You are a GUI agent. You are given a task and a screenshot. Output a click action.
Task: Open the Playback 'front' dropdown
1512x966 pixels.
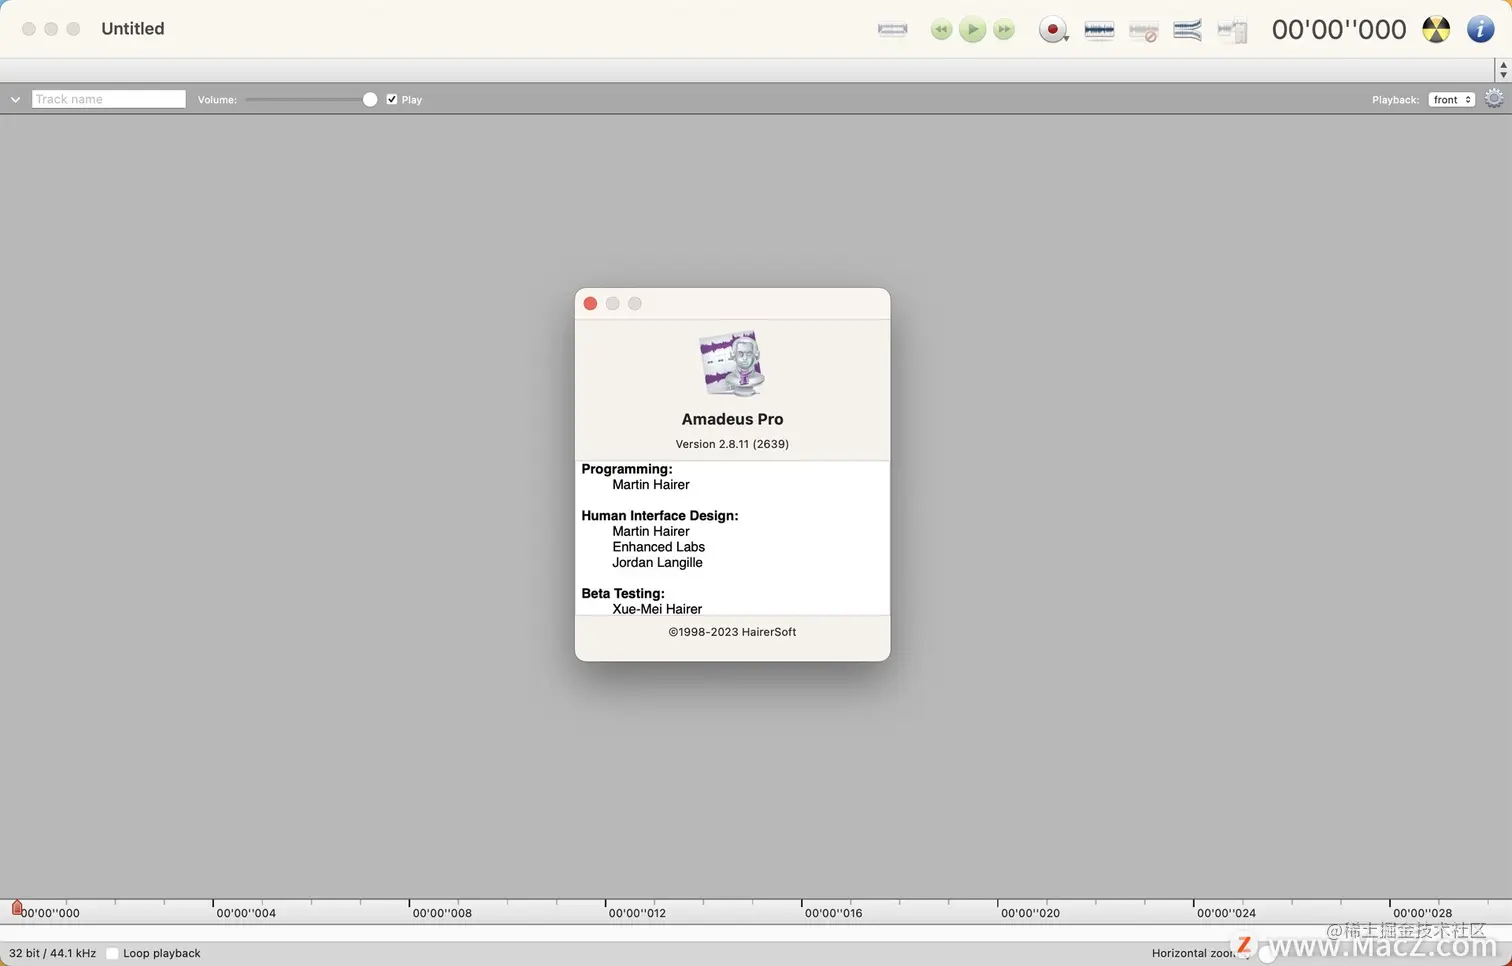(x=1451, y=99)
